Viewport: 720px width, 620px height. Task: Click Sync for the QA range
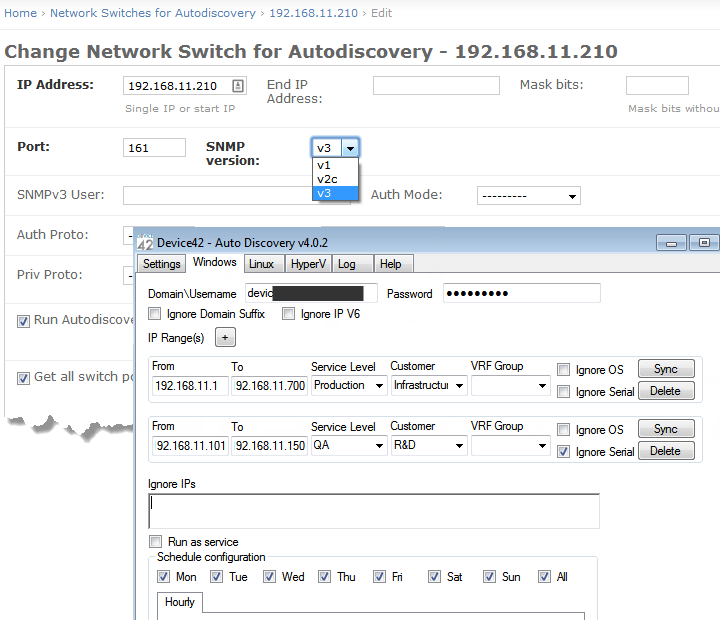tap(666, 429)
